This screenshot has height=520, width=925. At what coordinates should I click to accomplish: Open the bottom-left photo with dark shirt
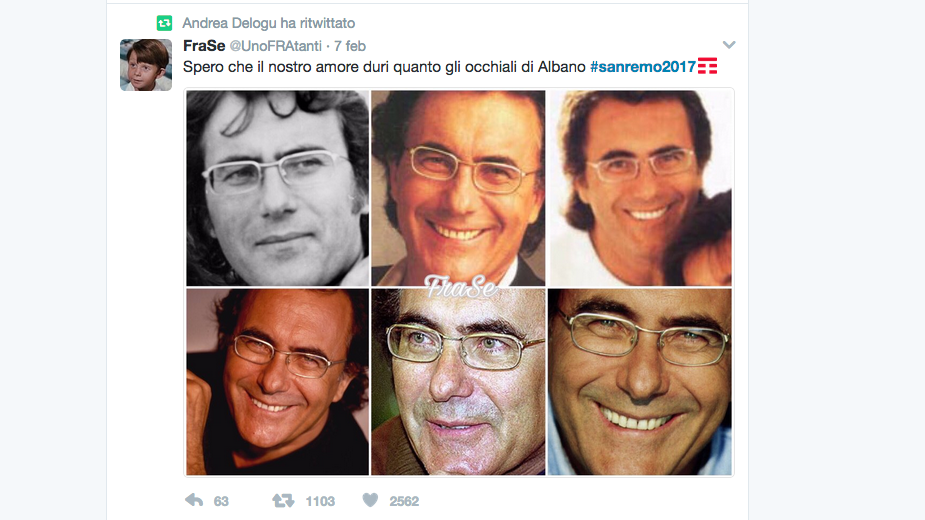pos(277,382)
